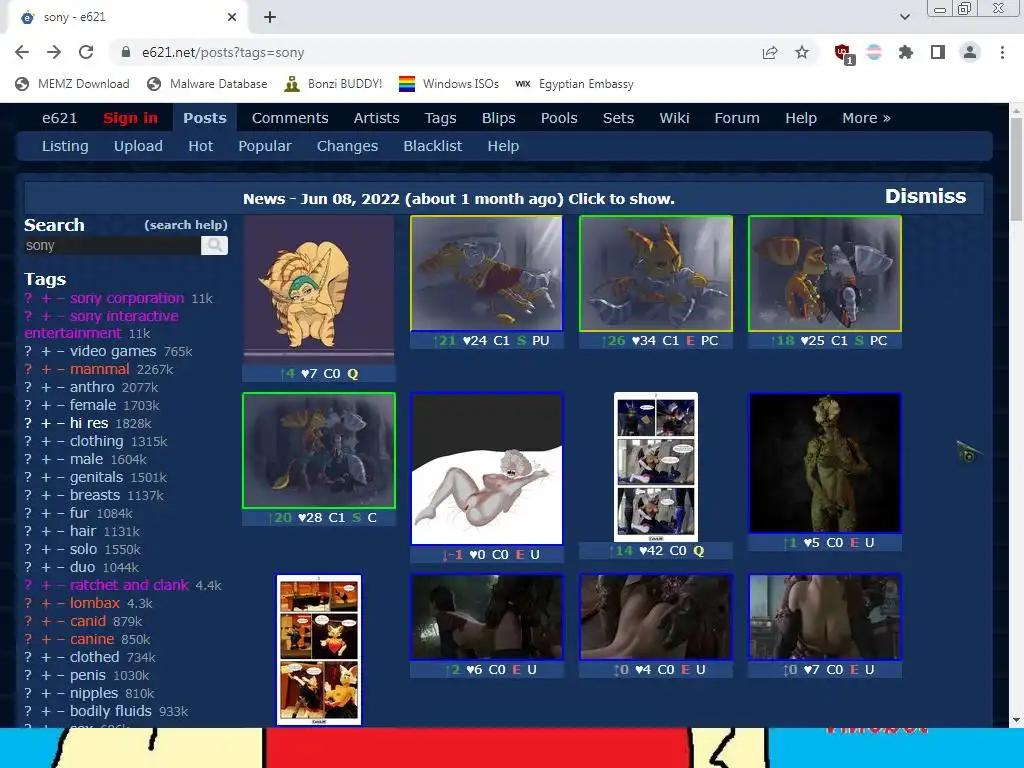1024x768 pixels.
Task: Expand the 'More »' navigation menu
Action: point(866,118)
